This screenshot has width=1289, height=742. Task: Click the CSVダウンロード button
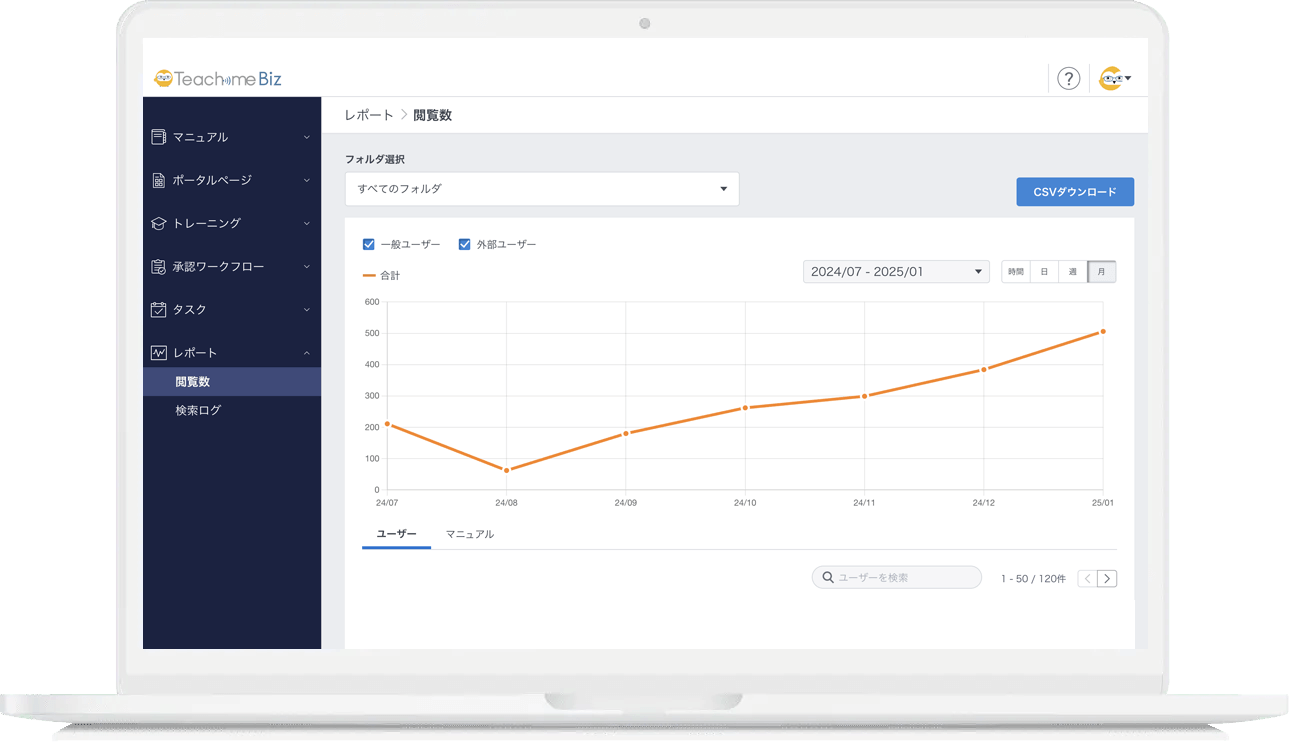click(1074, 192)
